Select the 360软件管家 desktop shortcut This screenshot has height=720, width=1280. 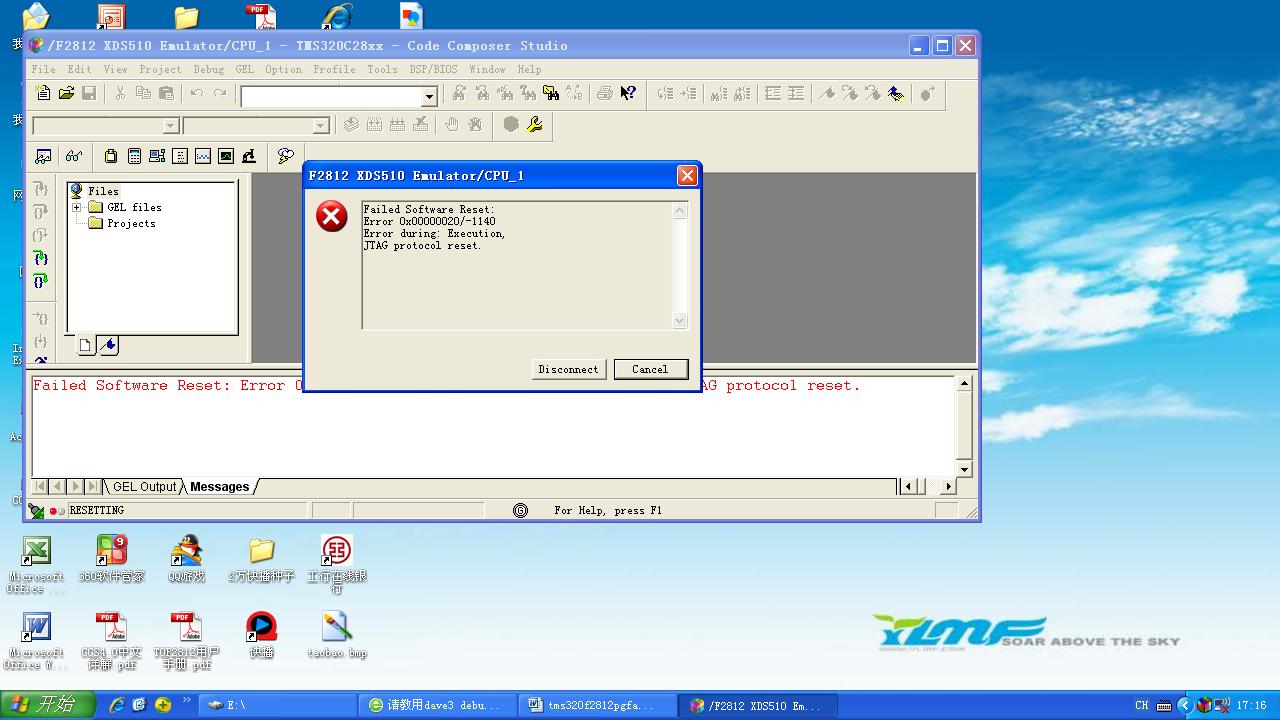(x=111, y=559)
